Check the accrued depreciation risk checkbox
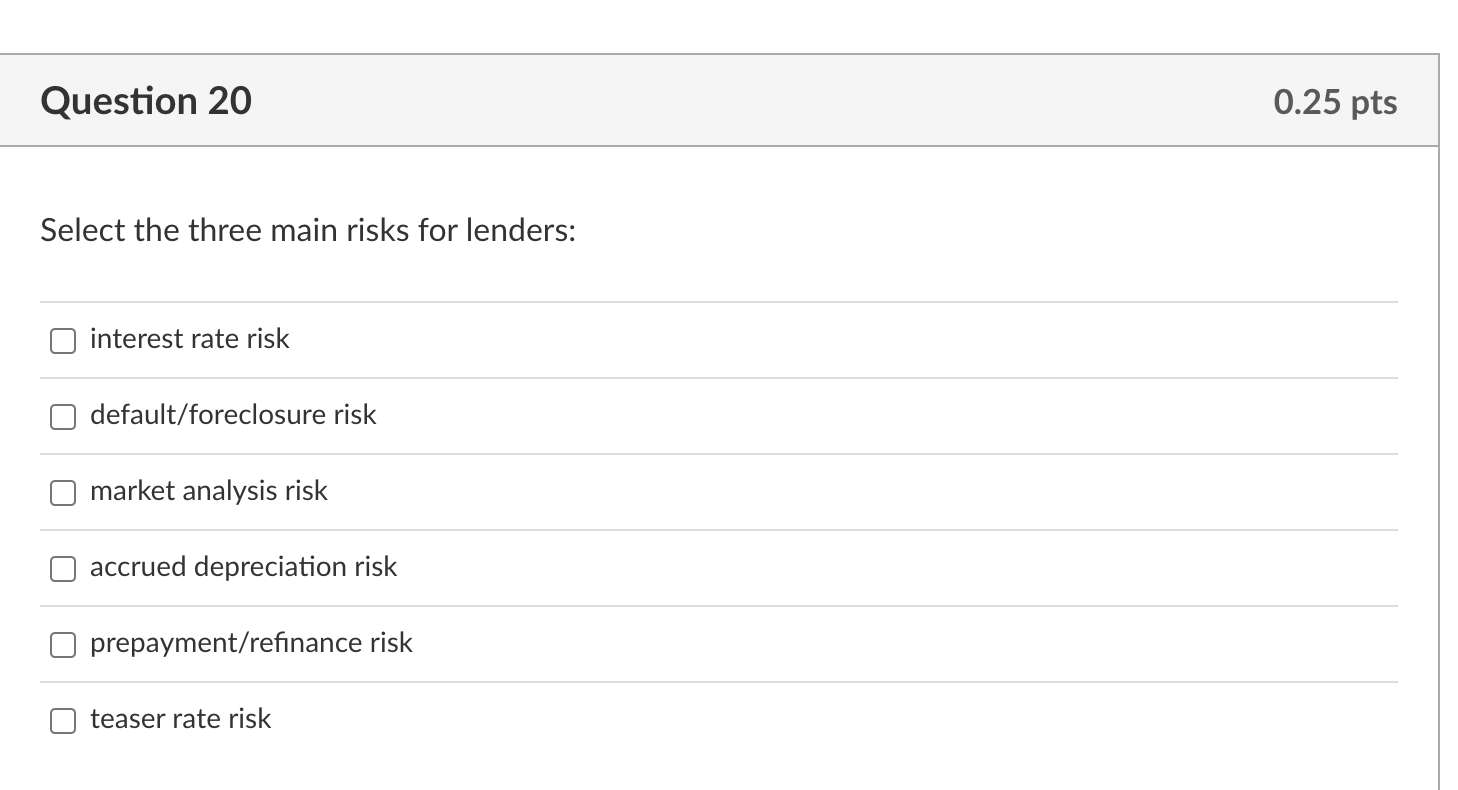 pos(62,568)
